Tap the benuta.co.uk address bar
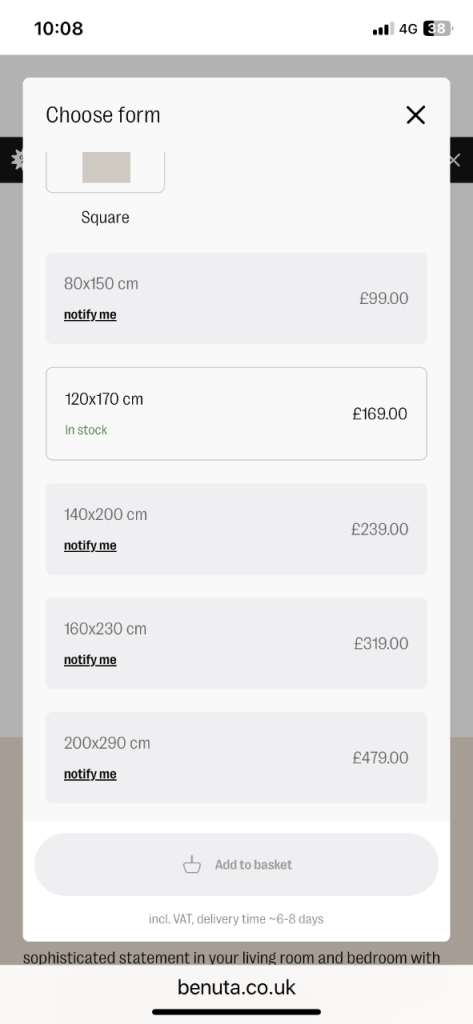 click(236, 987)
